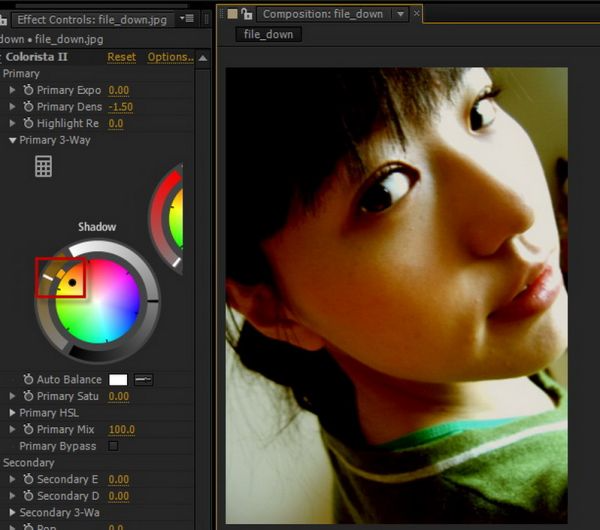Expand the Primary HSL section
This screenshot has width=600, height=530.
tap(12, 413)
